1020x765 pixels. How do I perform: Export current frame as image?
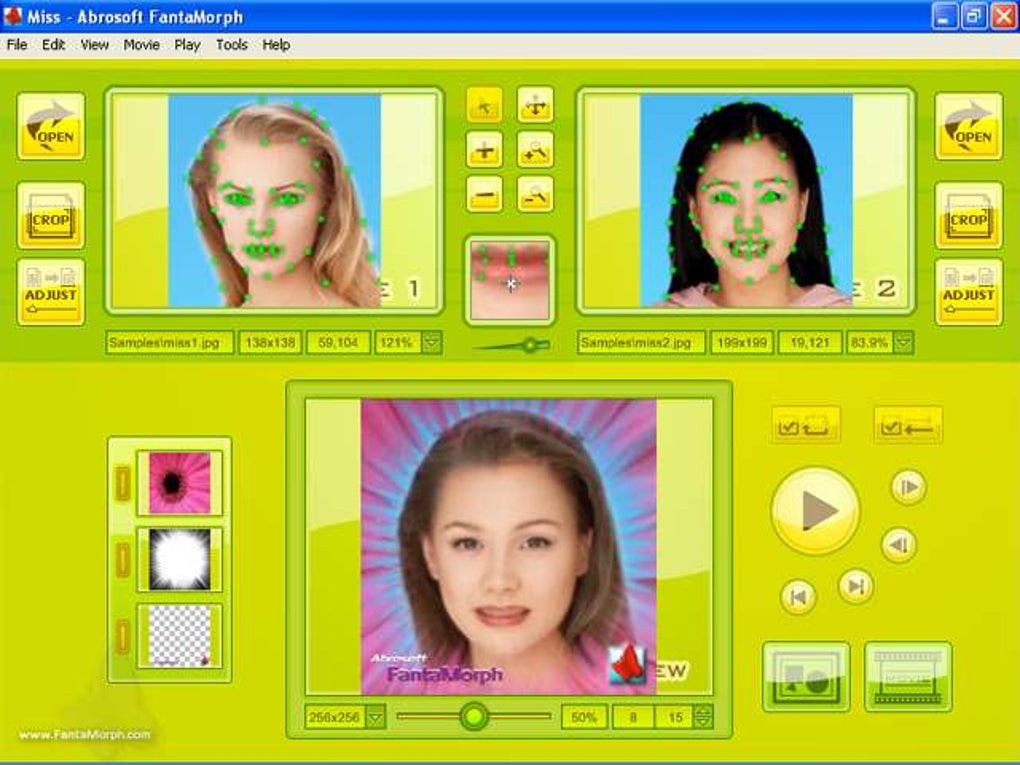806,677
